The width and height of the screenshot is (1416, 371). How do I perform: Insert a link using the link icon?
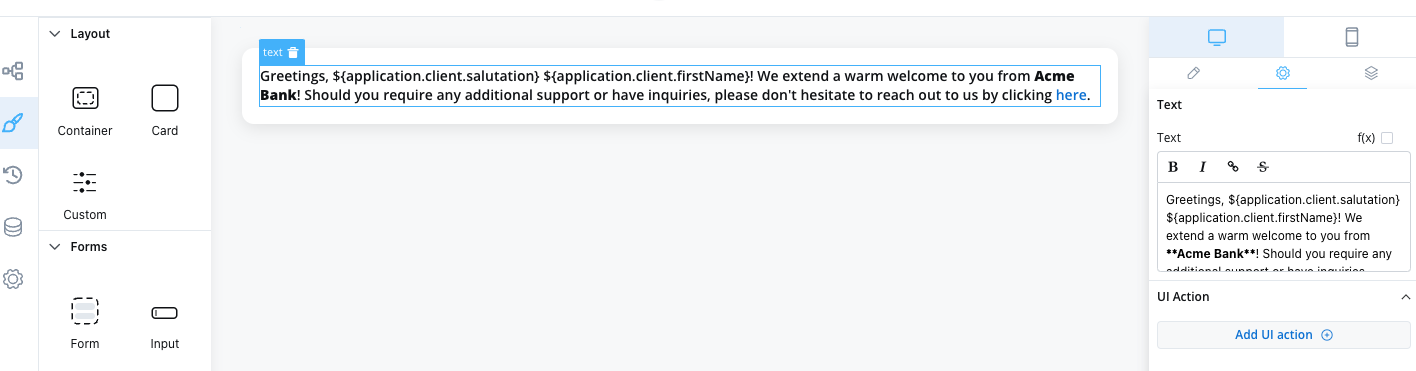tap(1233, 167)
